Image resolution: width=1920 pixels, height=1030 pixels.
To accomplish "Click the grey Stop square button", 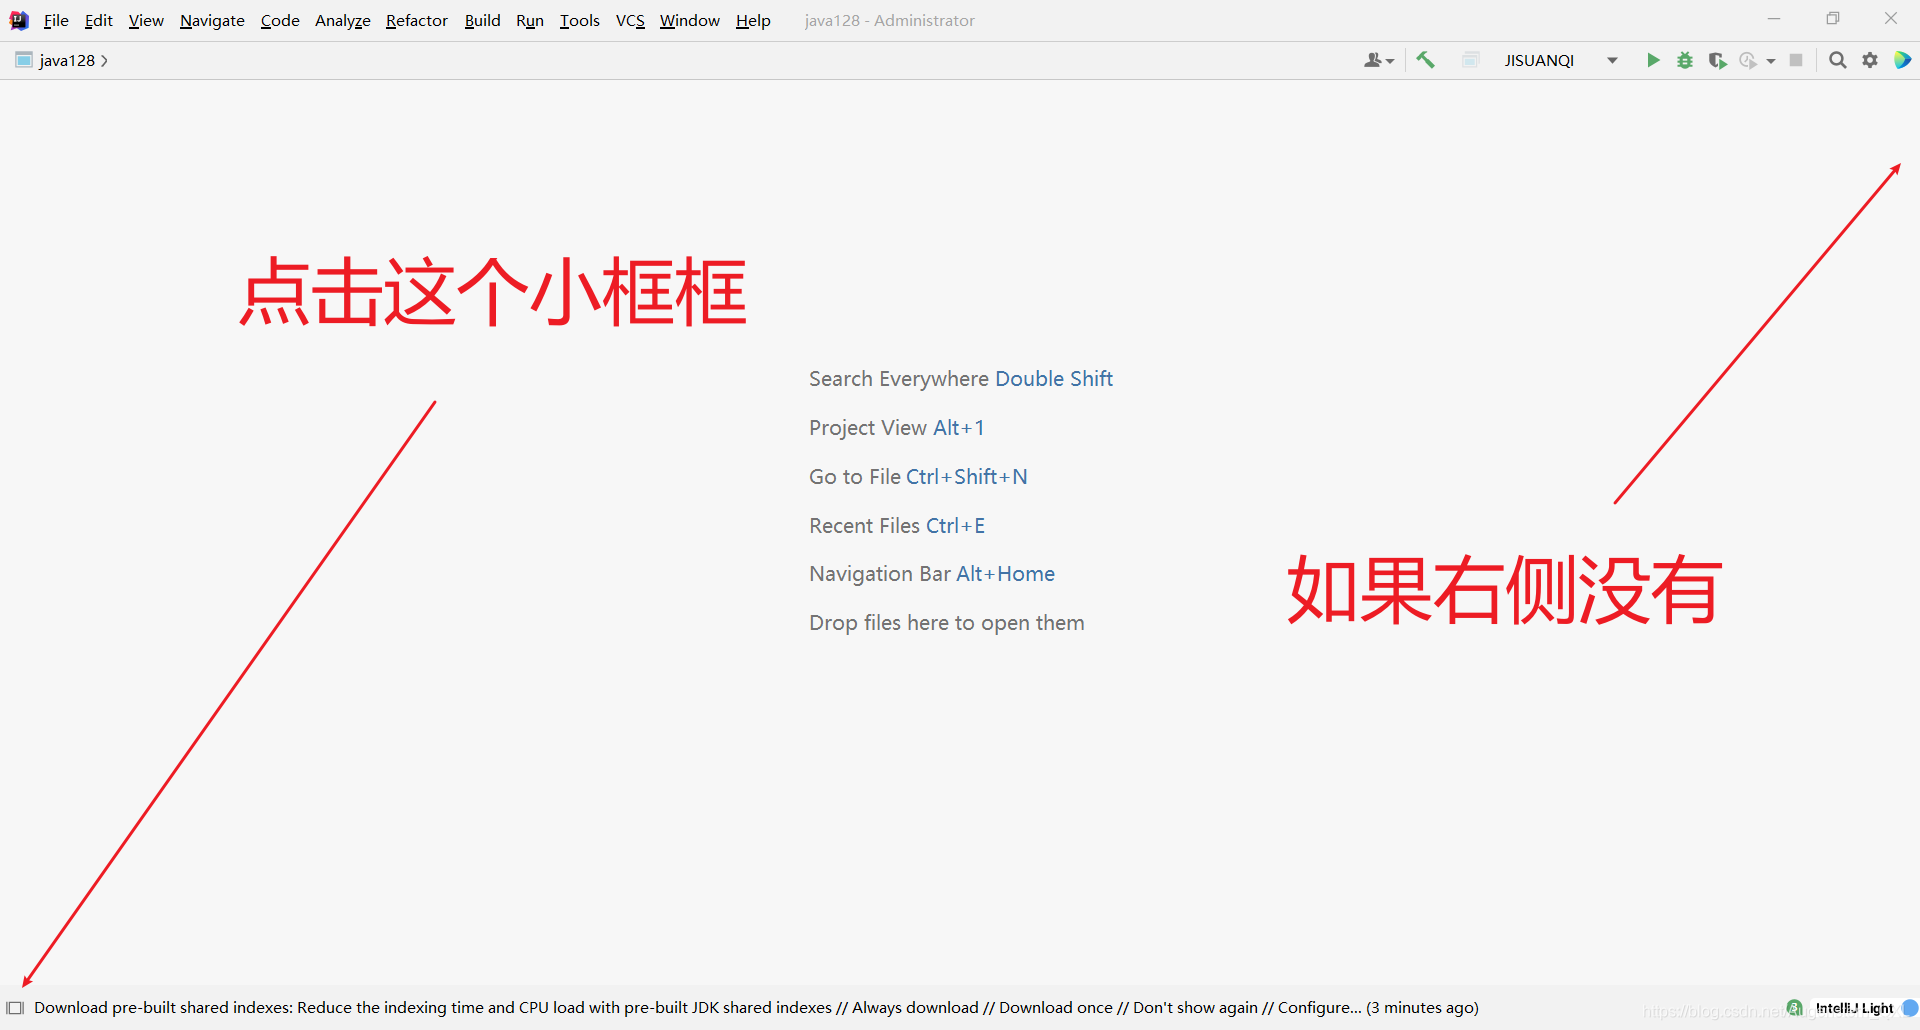I will [1796, 60].
